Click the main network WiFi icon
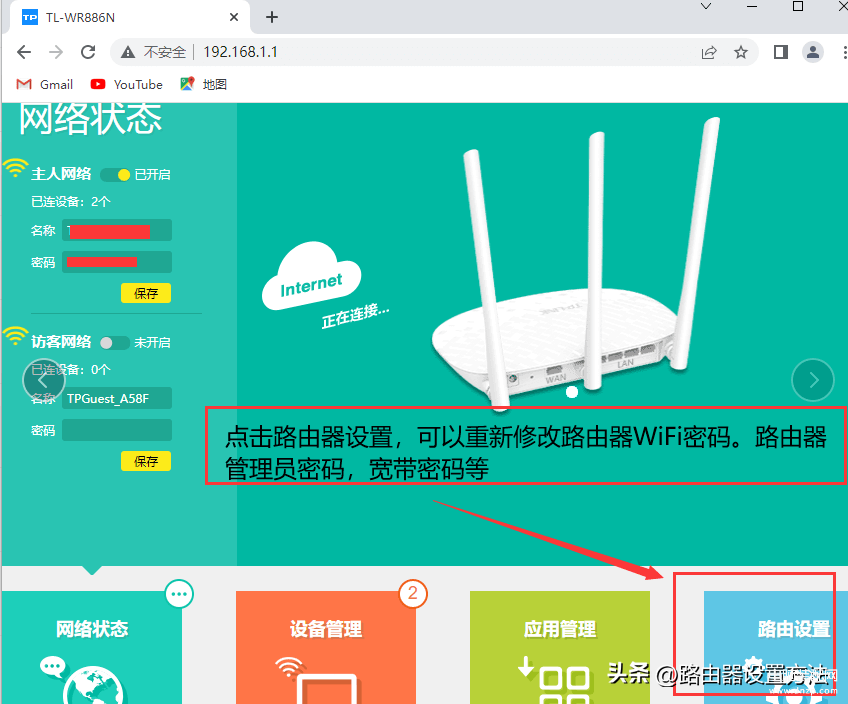The width and height of the screenshot is (848, 704). (x=15, y=168)
